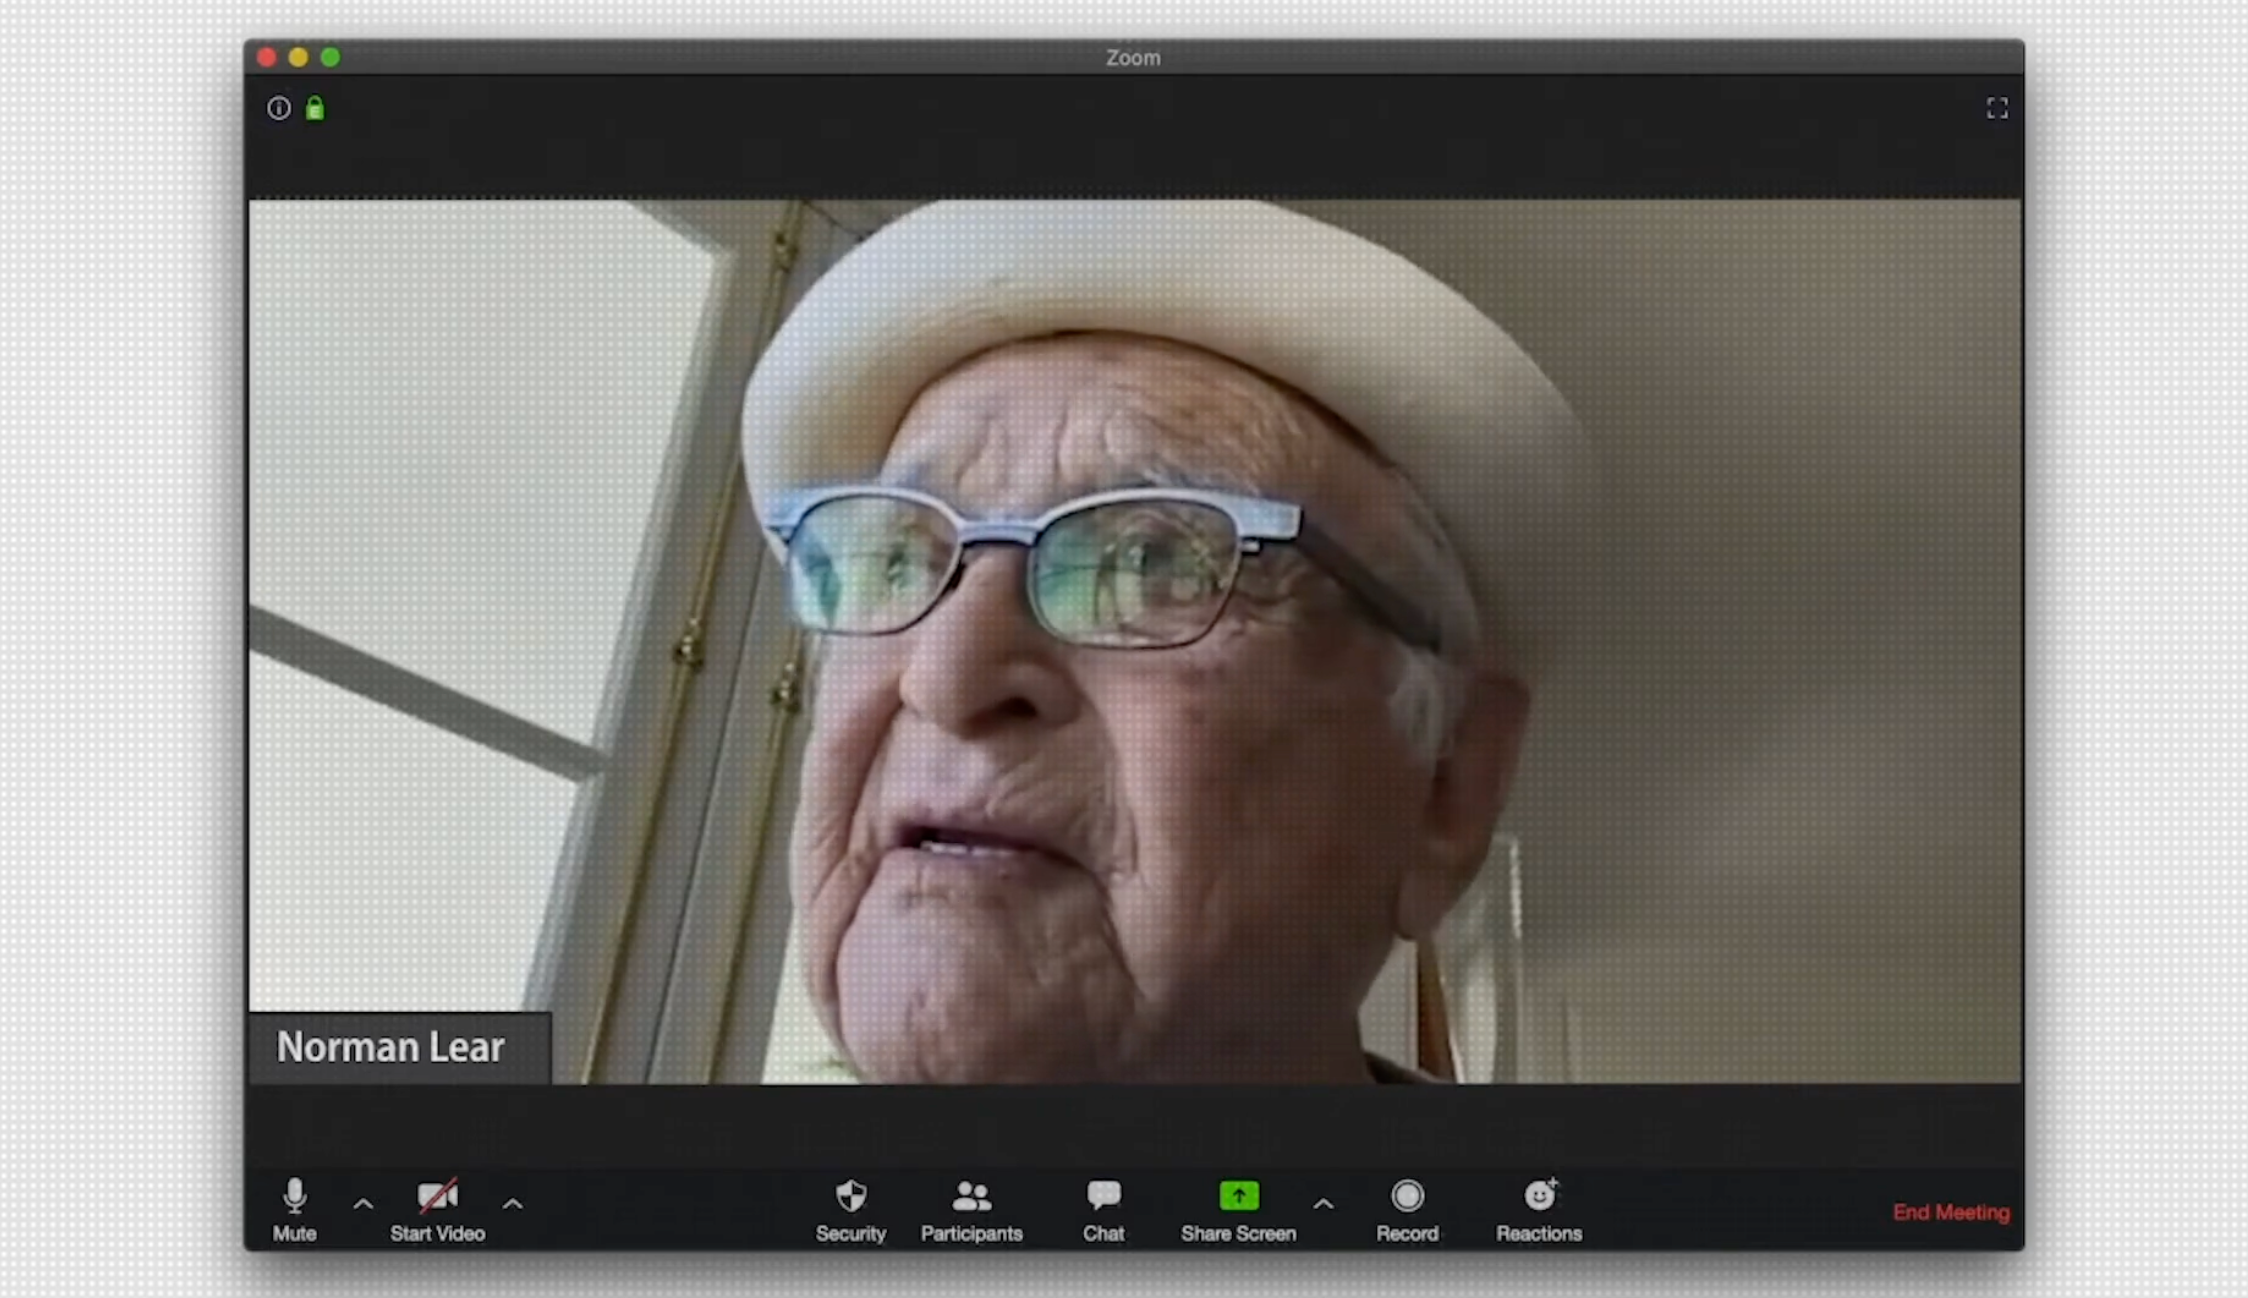Minimize the Zoom window with yellow button
The height and width of the screenshot is (1298, 2248).
(x=298, y=57)
